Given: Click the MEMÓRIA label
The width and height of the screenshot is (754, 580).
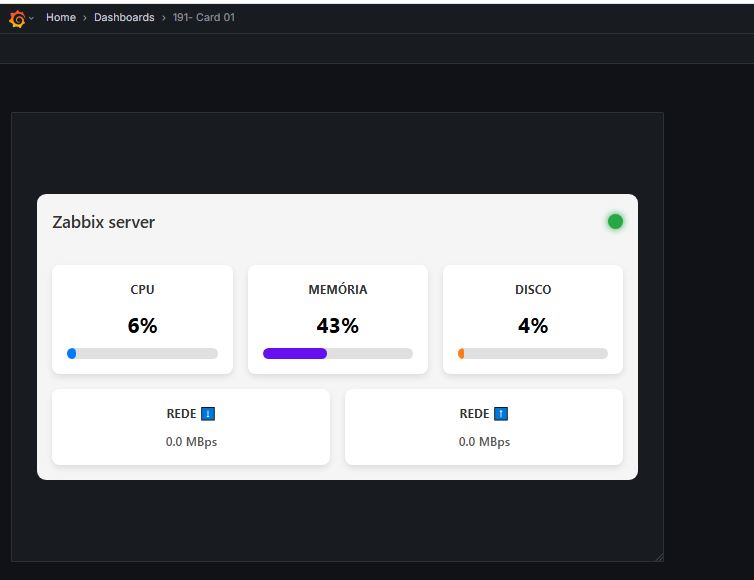Looking at the screenshot, I should point(338,290).
